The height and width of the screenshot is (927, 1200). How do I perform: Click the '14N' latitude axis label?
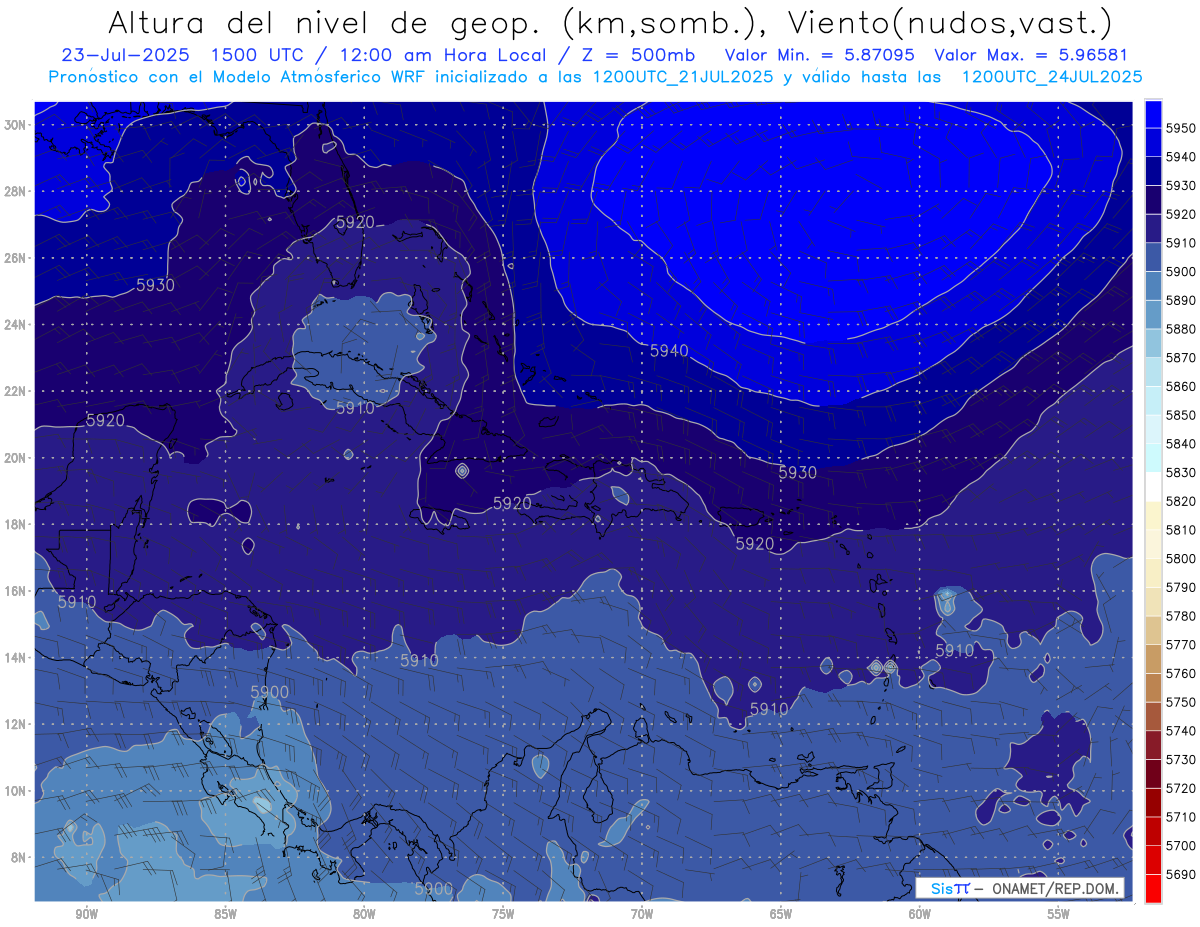(15, 658)
